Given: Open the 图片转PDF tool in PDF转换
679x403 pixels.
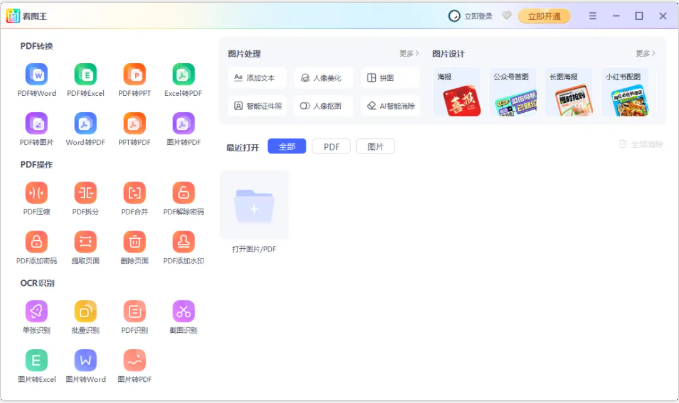Looking at the screenshot, I should 183,129.
